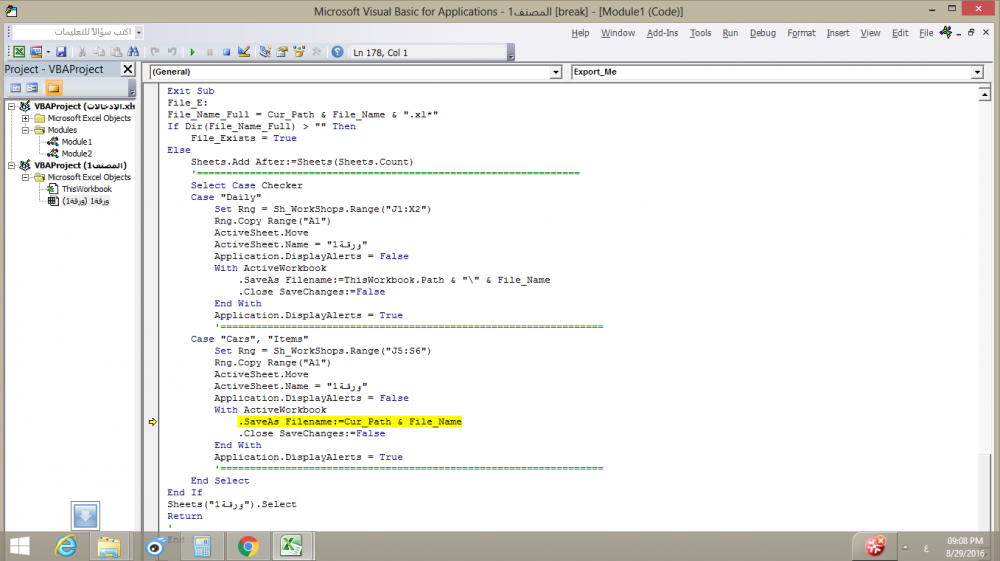
Task: Click code window scroll up arrow
Action: pos(984,94)
